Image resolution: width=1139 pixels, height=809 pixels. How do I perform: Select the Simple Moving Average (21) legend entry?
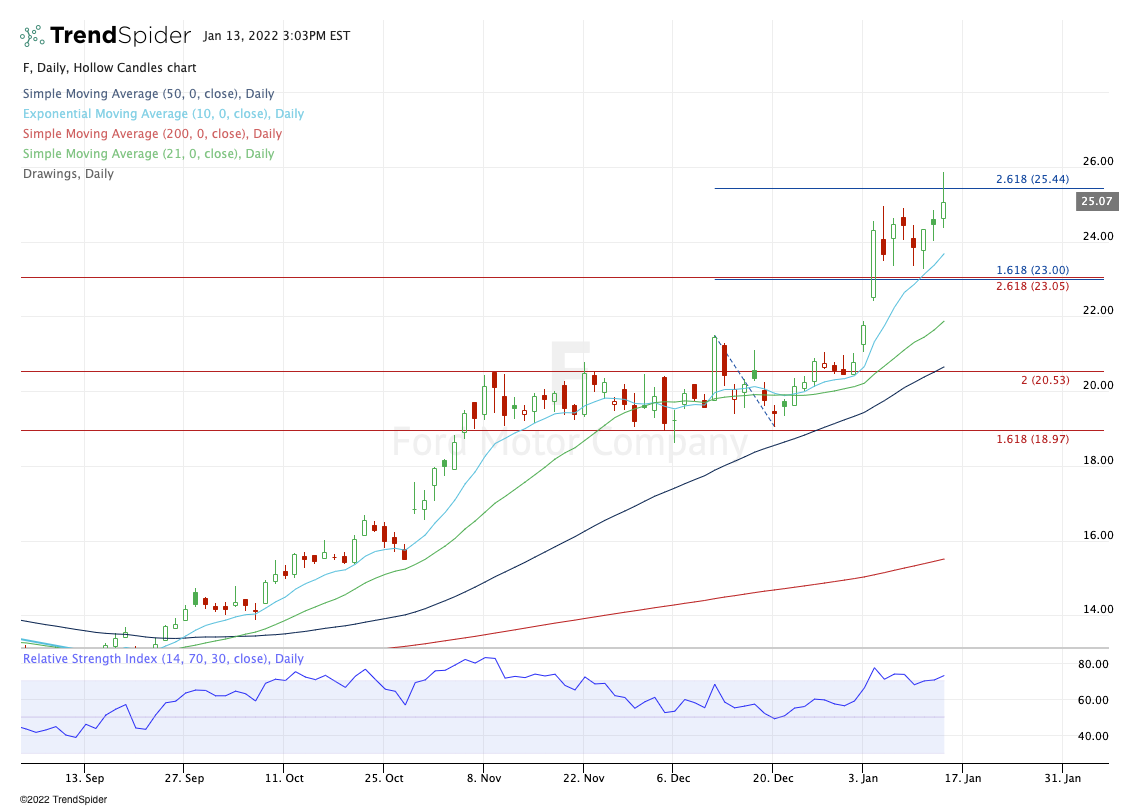tap(148, 154)
